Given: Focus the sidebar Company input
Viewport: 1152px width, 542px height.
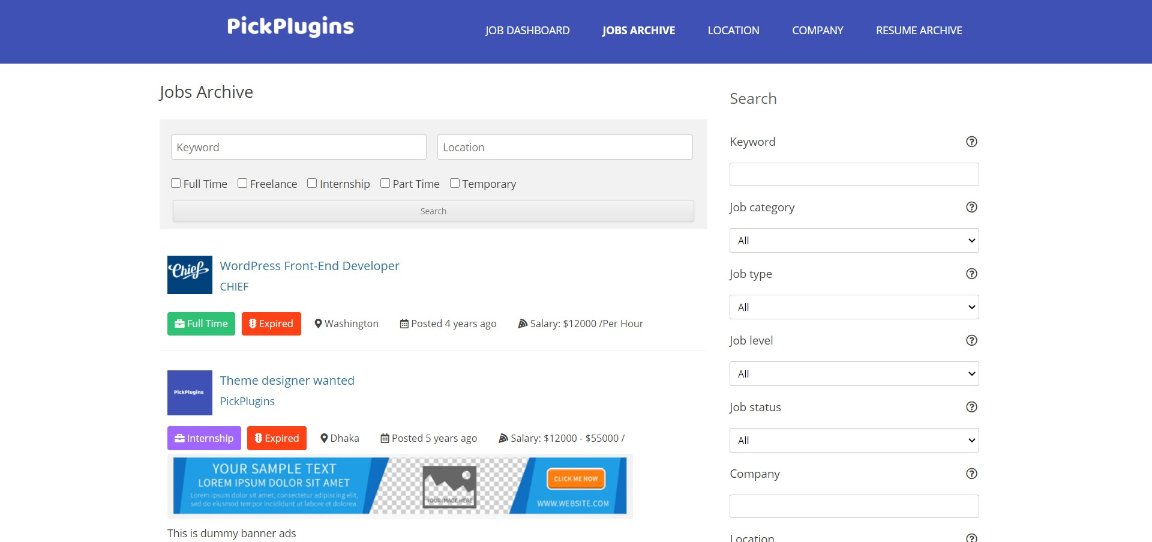Looking at the screenshot, I should pyautogui.click(x=854, y=506).
